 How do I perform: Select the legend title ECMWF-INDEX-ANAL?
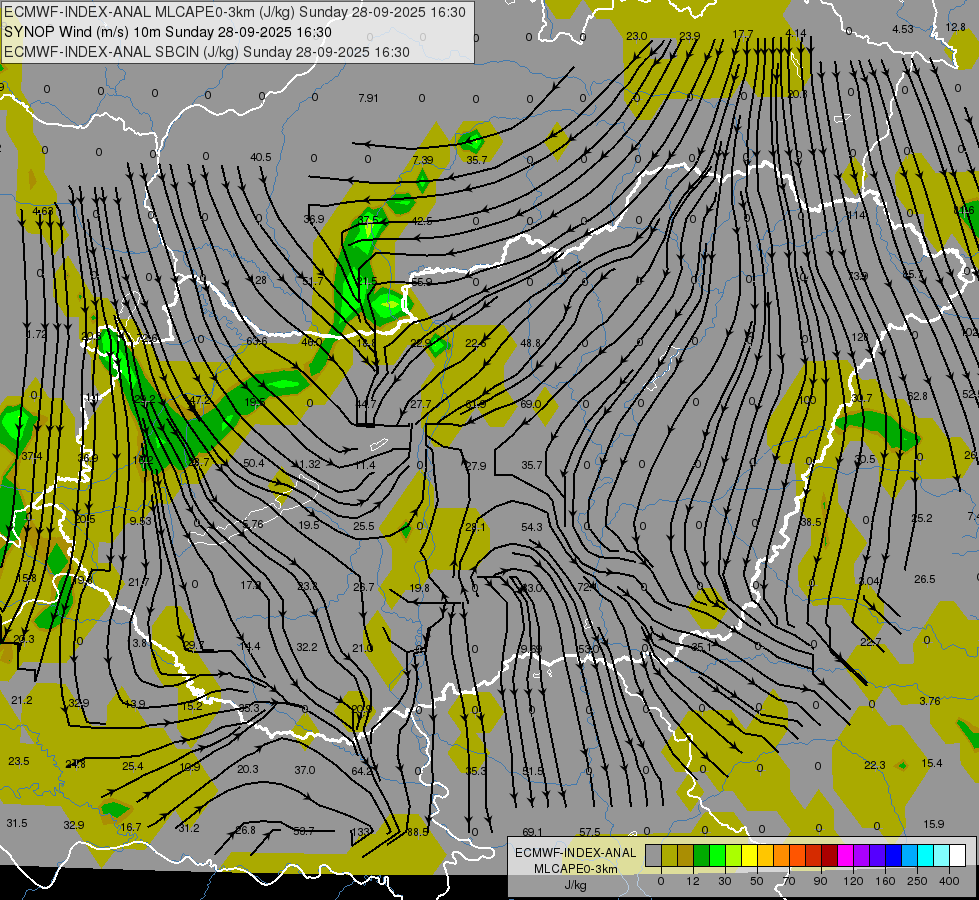tap(575, 852)
